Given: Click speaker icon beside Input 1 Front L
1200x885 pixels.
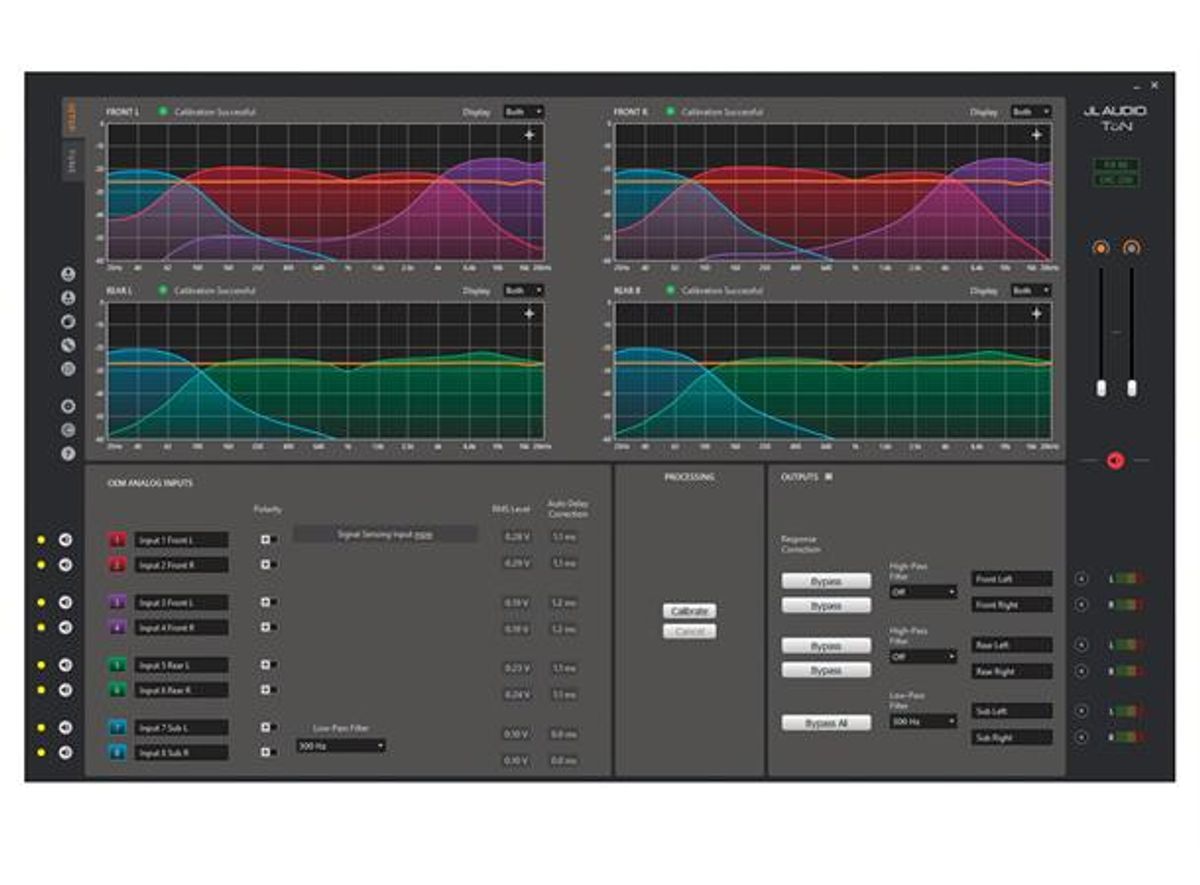Looking at the screenshot, I should pos(65,540).
